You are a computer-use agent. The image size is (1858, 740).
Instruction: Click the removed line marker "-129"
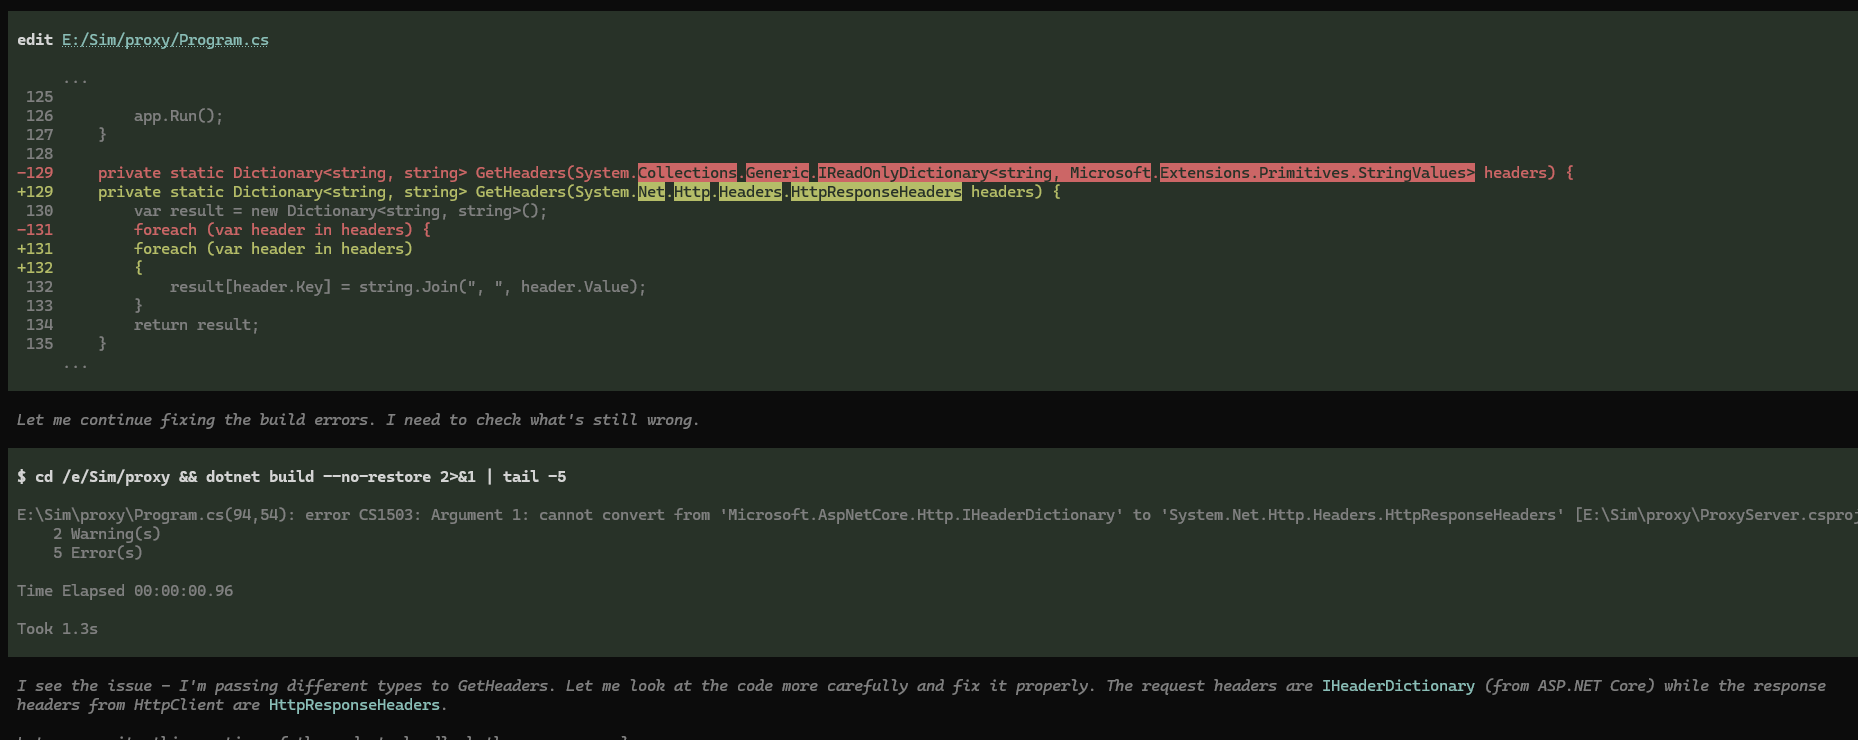click(x=35, y=173)
